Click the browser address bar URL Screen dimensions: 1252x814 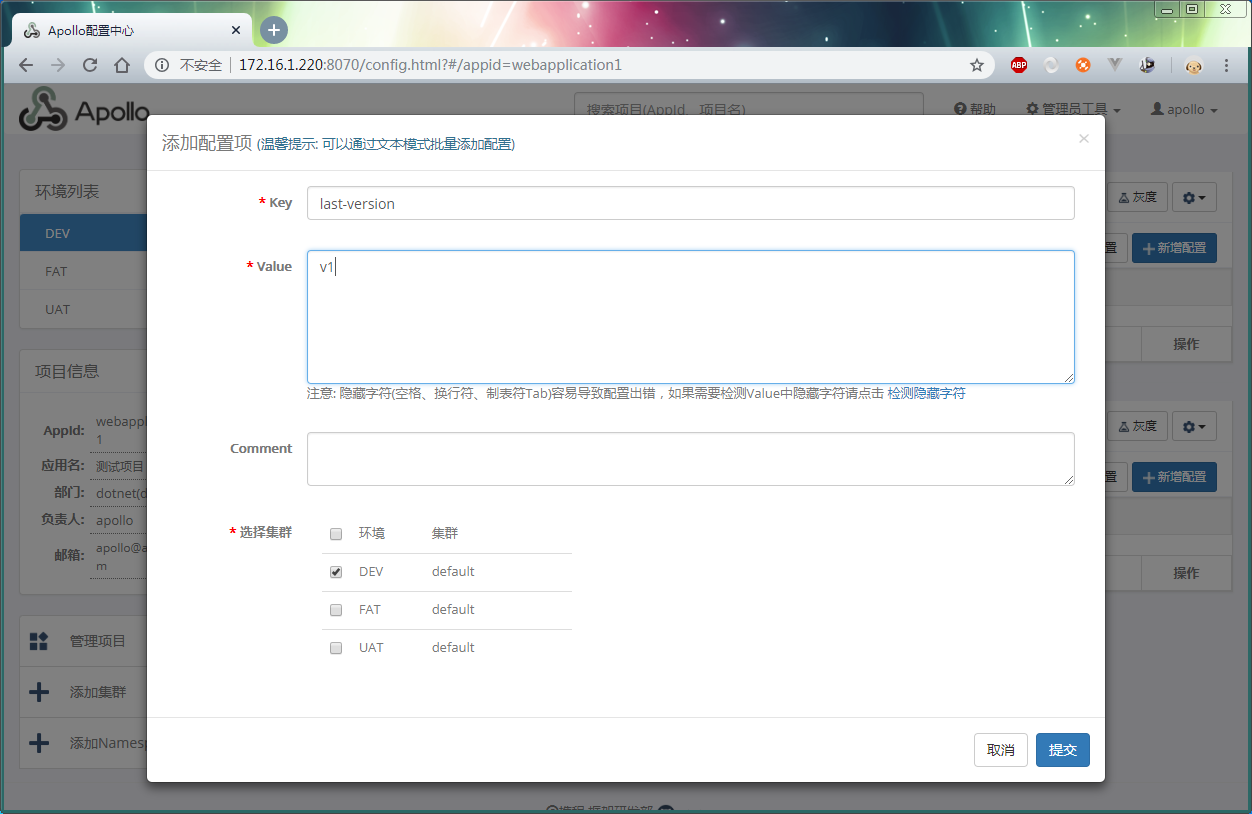click(x=430, y=65)
